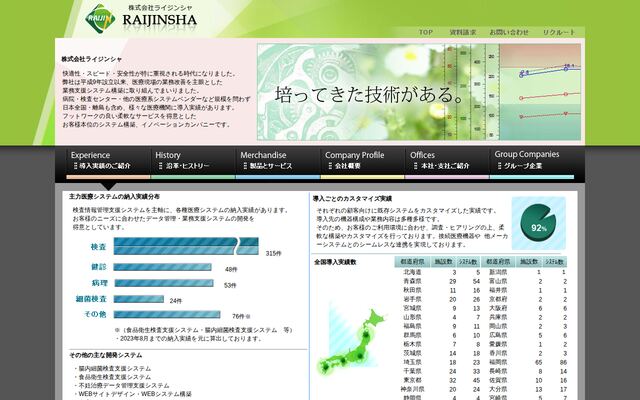The height and width of the screenshot is (400, 640).
Task: Click the 福島県 table cell
Action: (x=412, y=326)
